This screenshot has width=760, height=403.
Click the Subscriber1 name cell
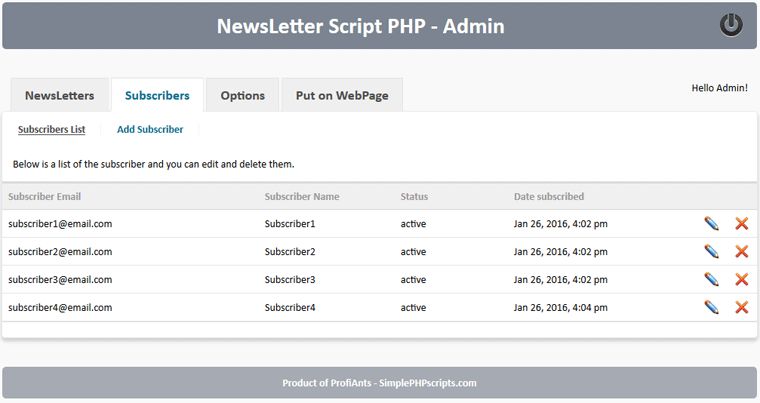pyautogui.click(x=290, y=224)
